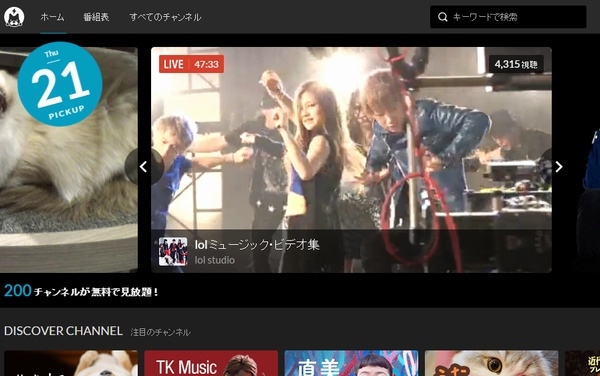This screenshot has height=376, width=600.
Task: Go to next carousel slide
Action: (x=558, y=167)
